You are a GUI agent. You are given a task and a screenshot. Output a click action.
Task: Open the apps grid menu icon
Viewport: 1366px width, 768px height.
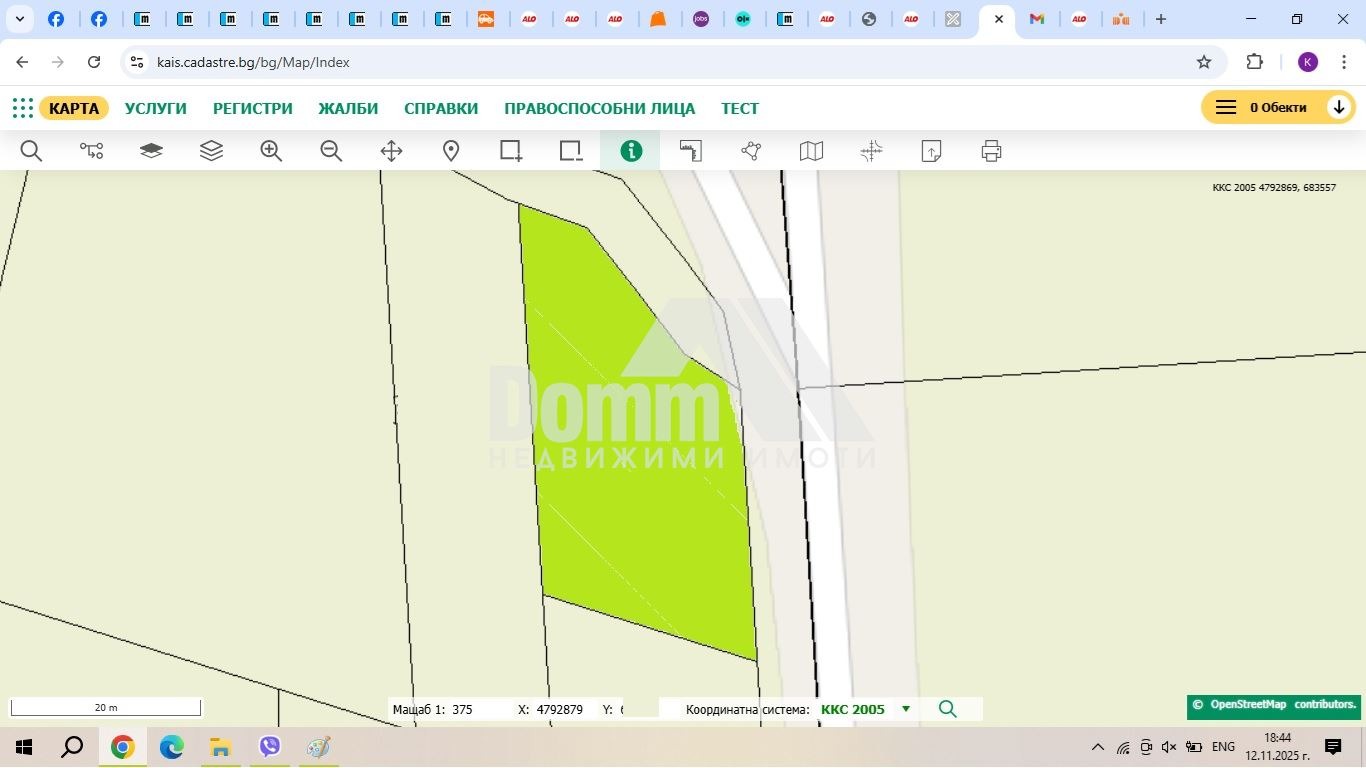pyautogui.click(x=22, y=108)
